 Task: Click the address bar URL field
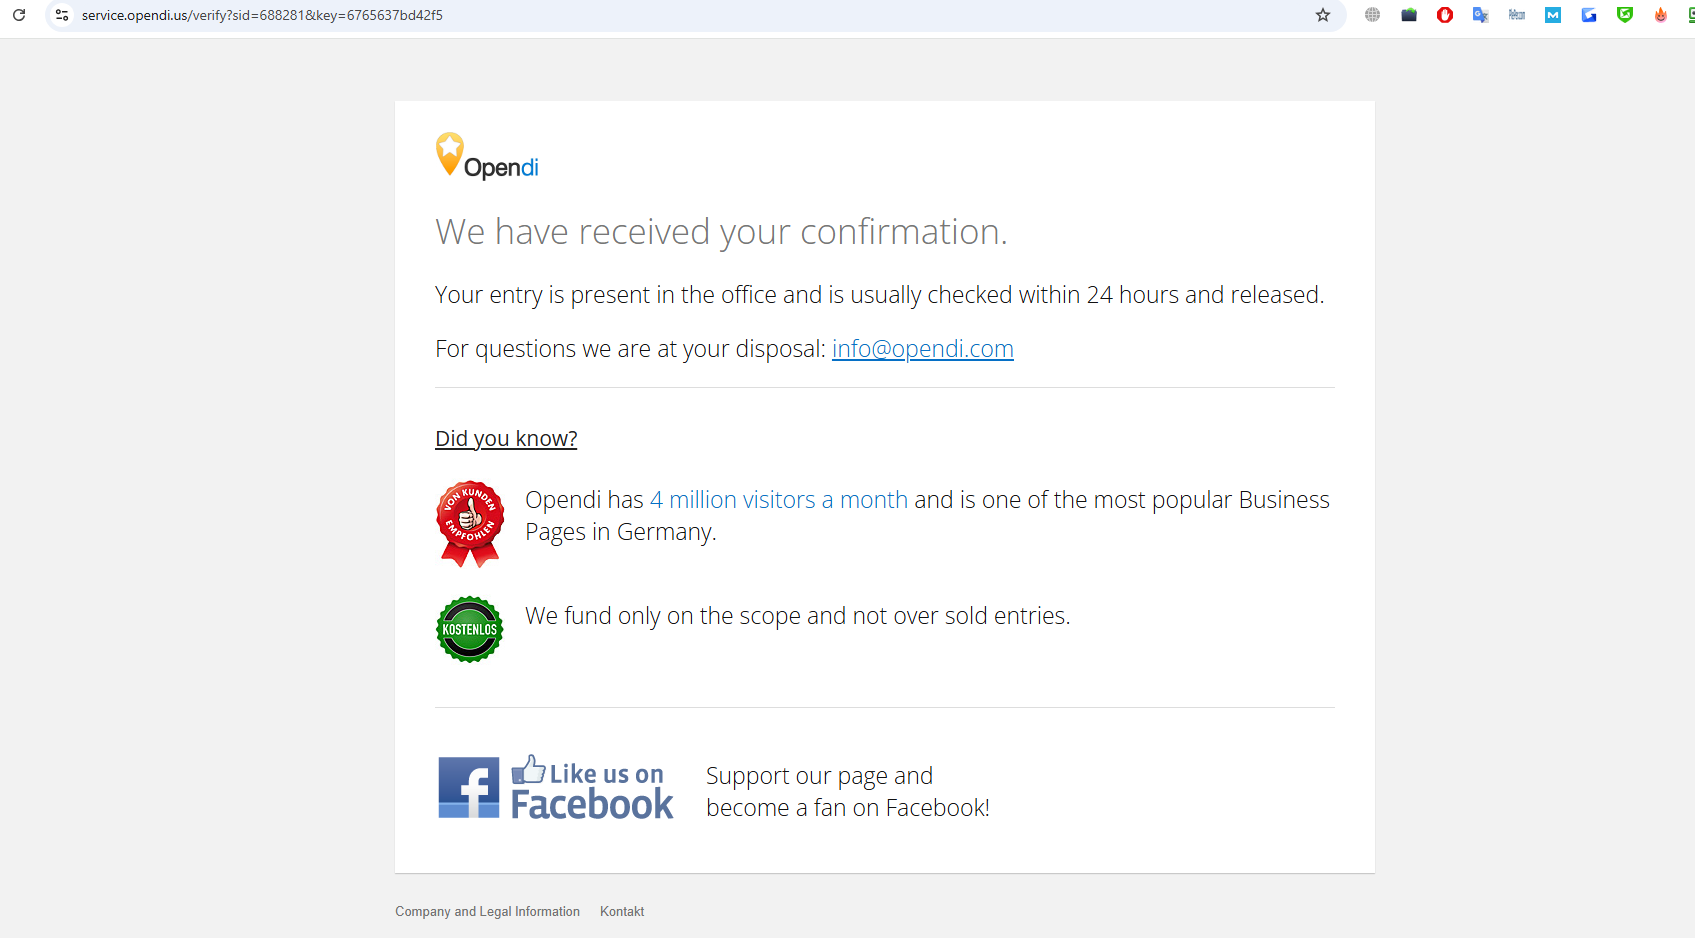[x=690, y=15]
